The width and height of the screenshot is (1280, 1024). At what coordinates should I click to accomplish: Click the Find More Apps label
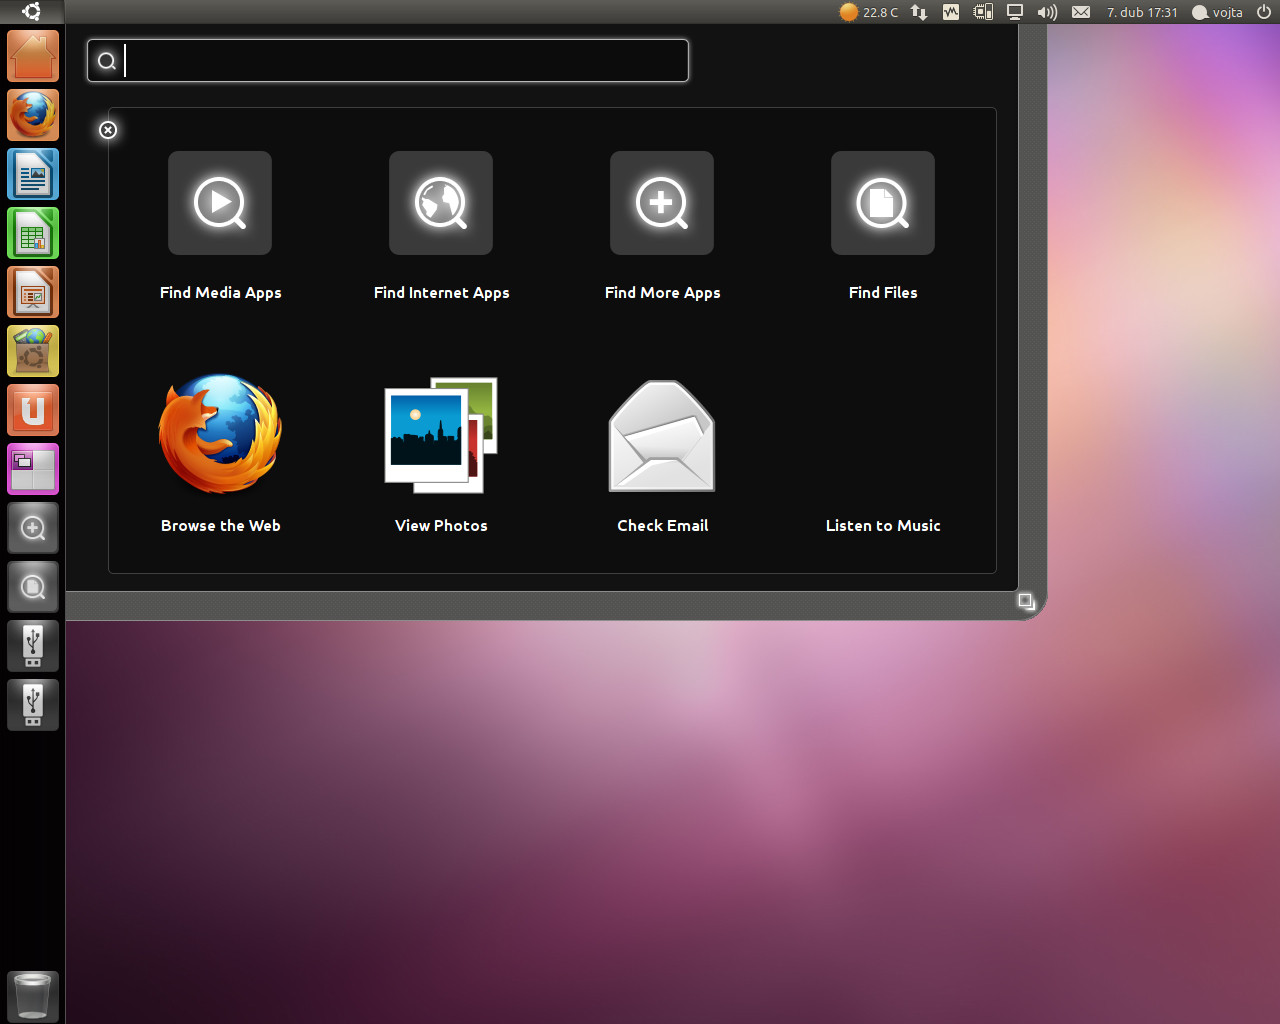(x=662, y=293)
